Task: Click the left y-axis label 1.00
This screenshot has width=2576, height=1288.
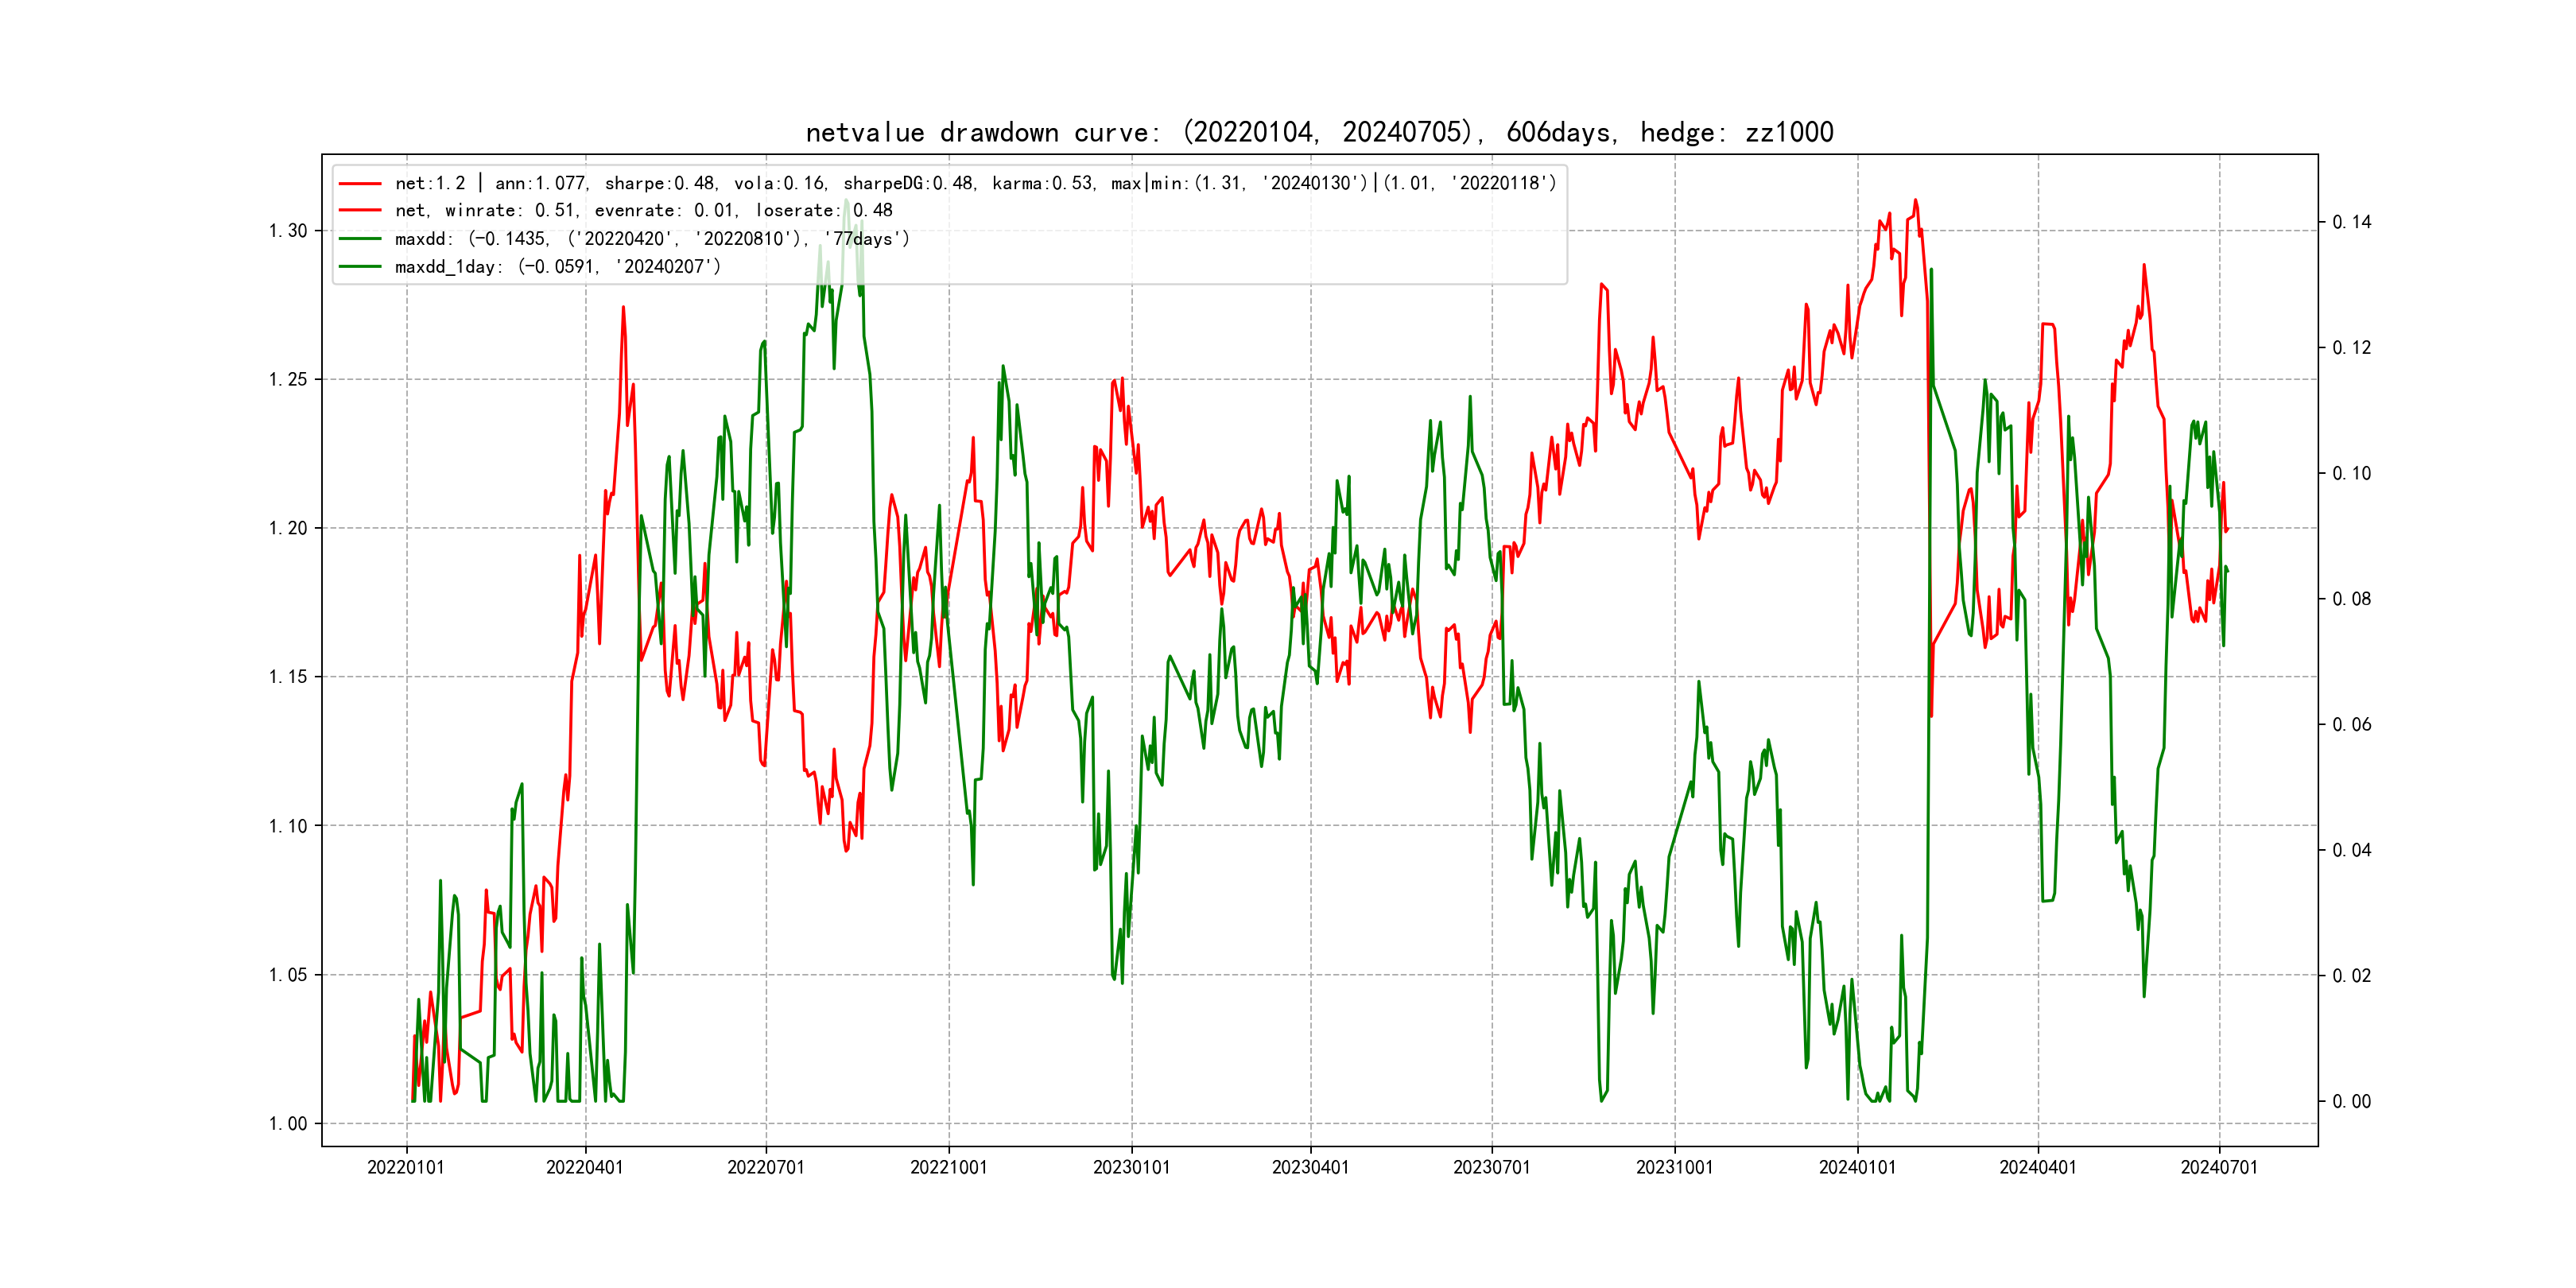Action: (x=288, y=1124)
